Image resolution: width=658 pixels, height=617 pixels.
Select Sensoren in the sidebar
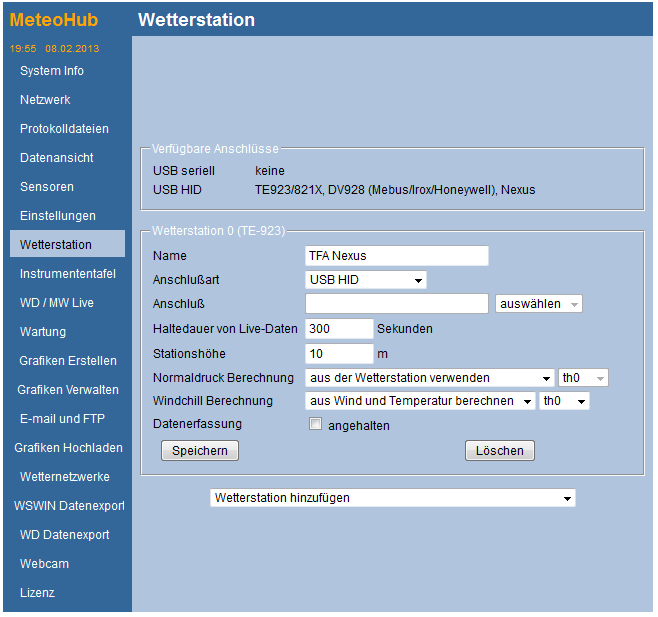(x=47, y=187)
